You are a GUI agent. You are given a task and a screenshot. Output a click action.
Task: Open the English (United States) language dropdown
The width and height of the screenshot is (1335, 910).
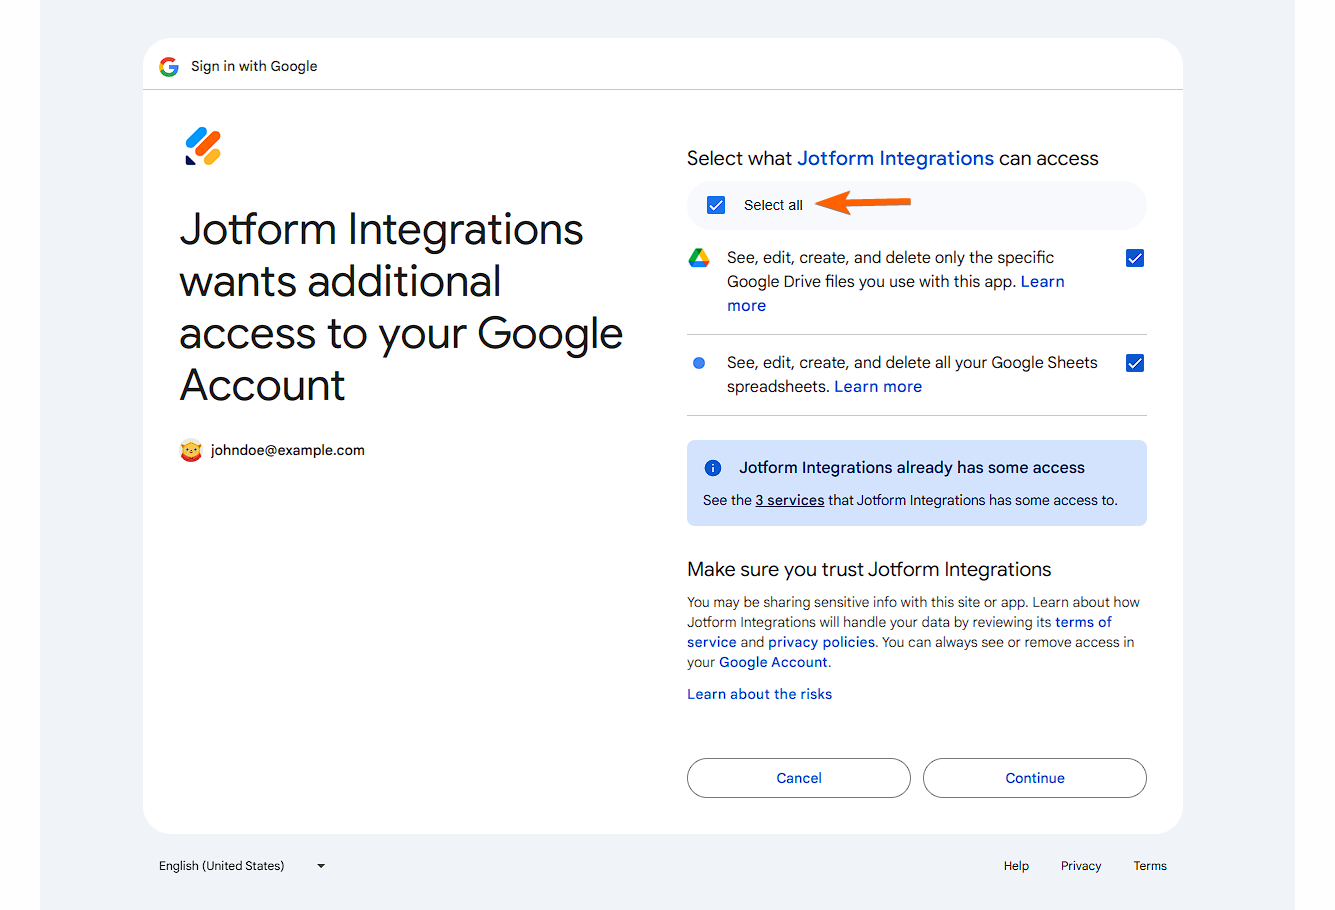pos(222,866)
